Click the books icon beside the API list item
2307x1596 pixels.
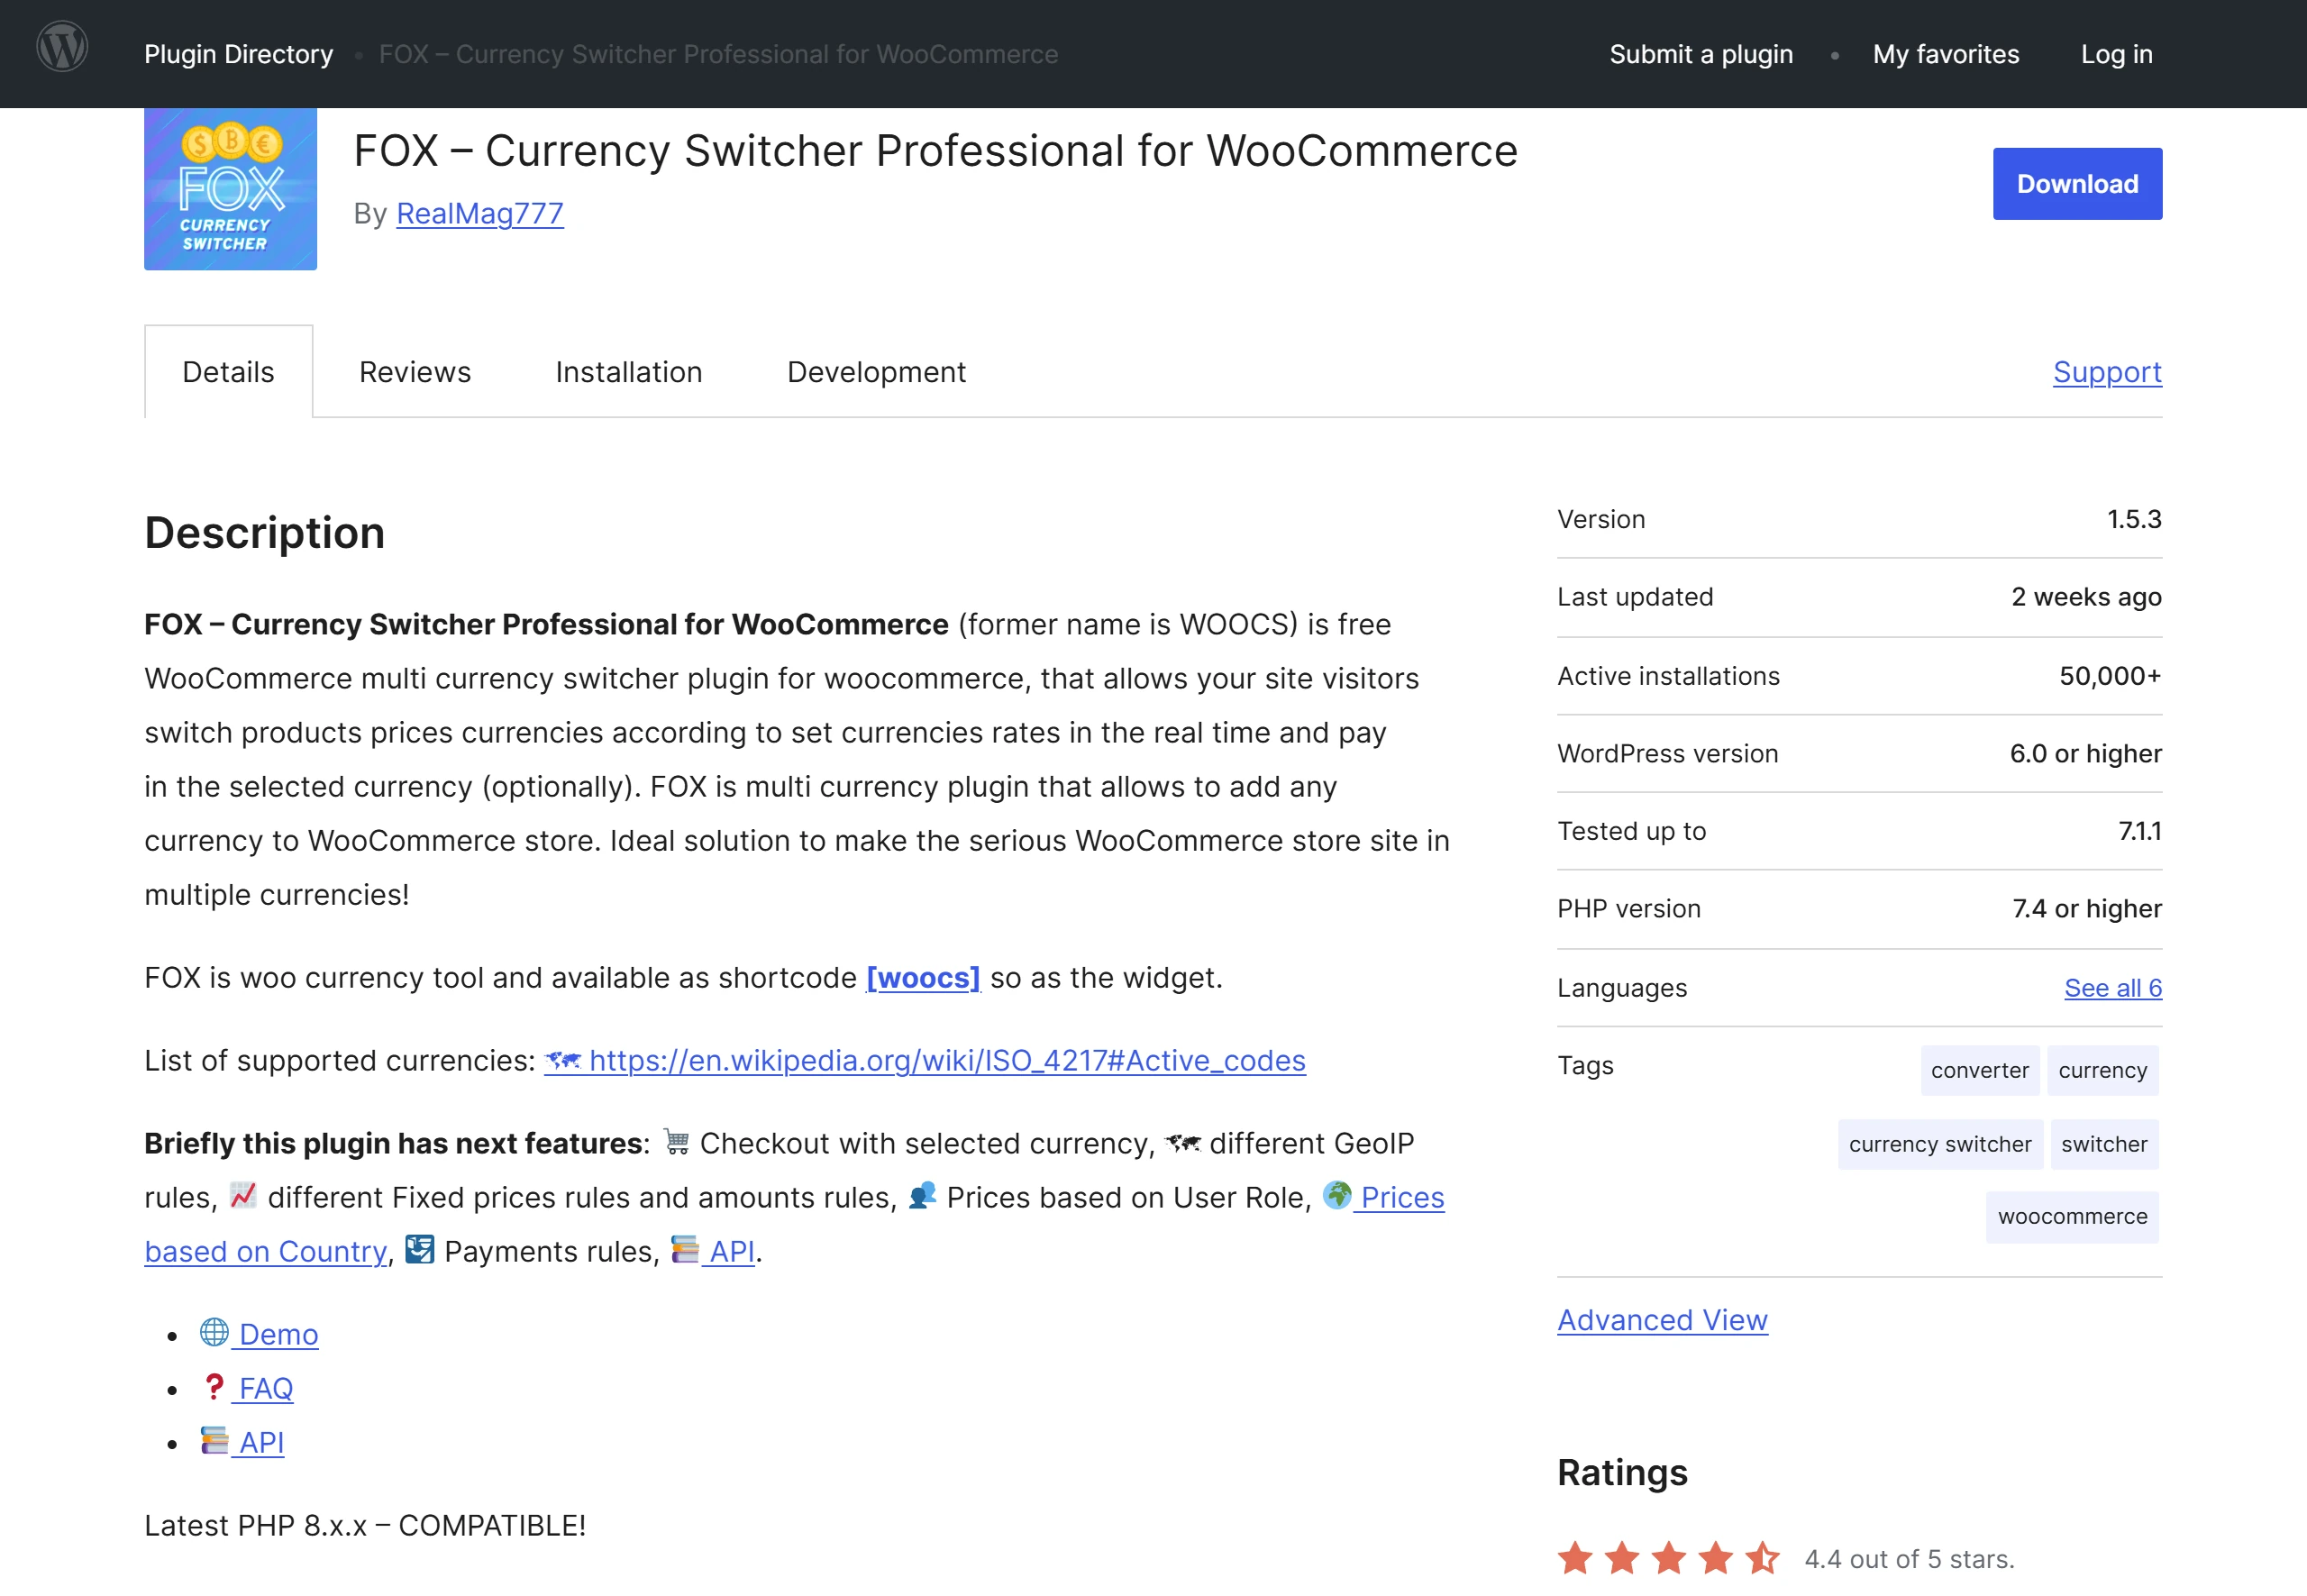tap(214, 1441)
